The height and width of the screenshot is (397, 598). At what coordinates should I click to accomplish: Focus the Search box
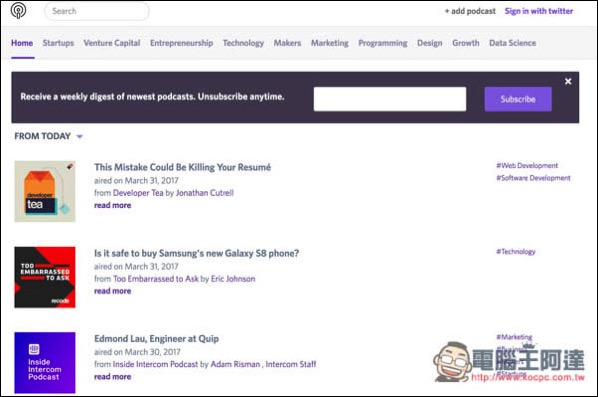tap(97, 11)
